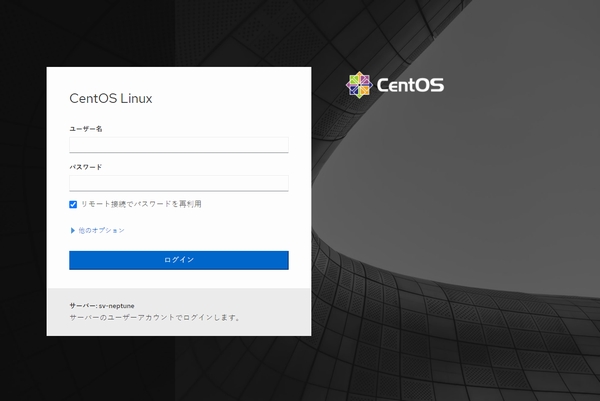Expand 他のオプション section
600x401 pixels.
(98, 230)
